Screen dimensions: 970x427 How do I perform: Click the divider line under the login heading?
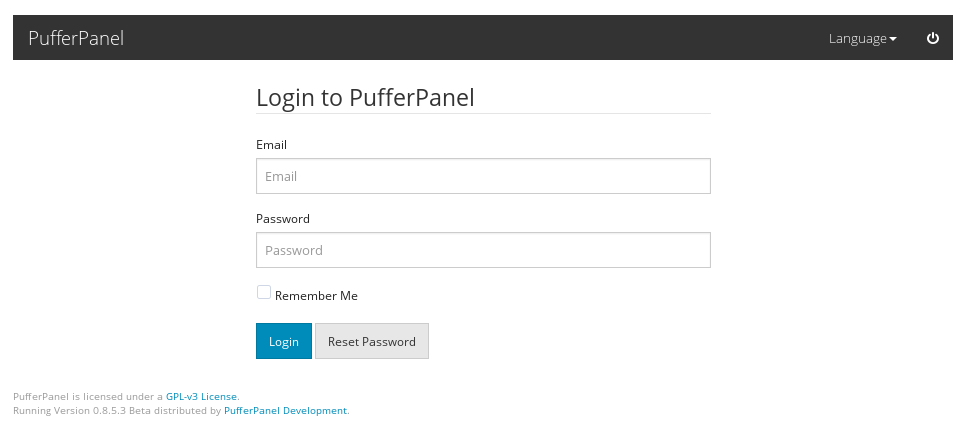[x=483, y=113]
